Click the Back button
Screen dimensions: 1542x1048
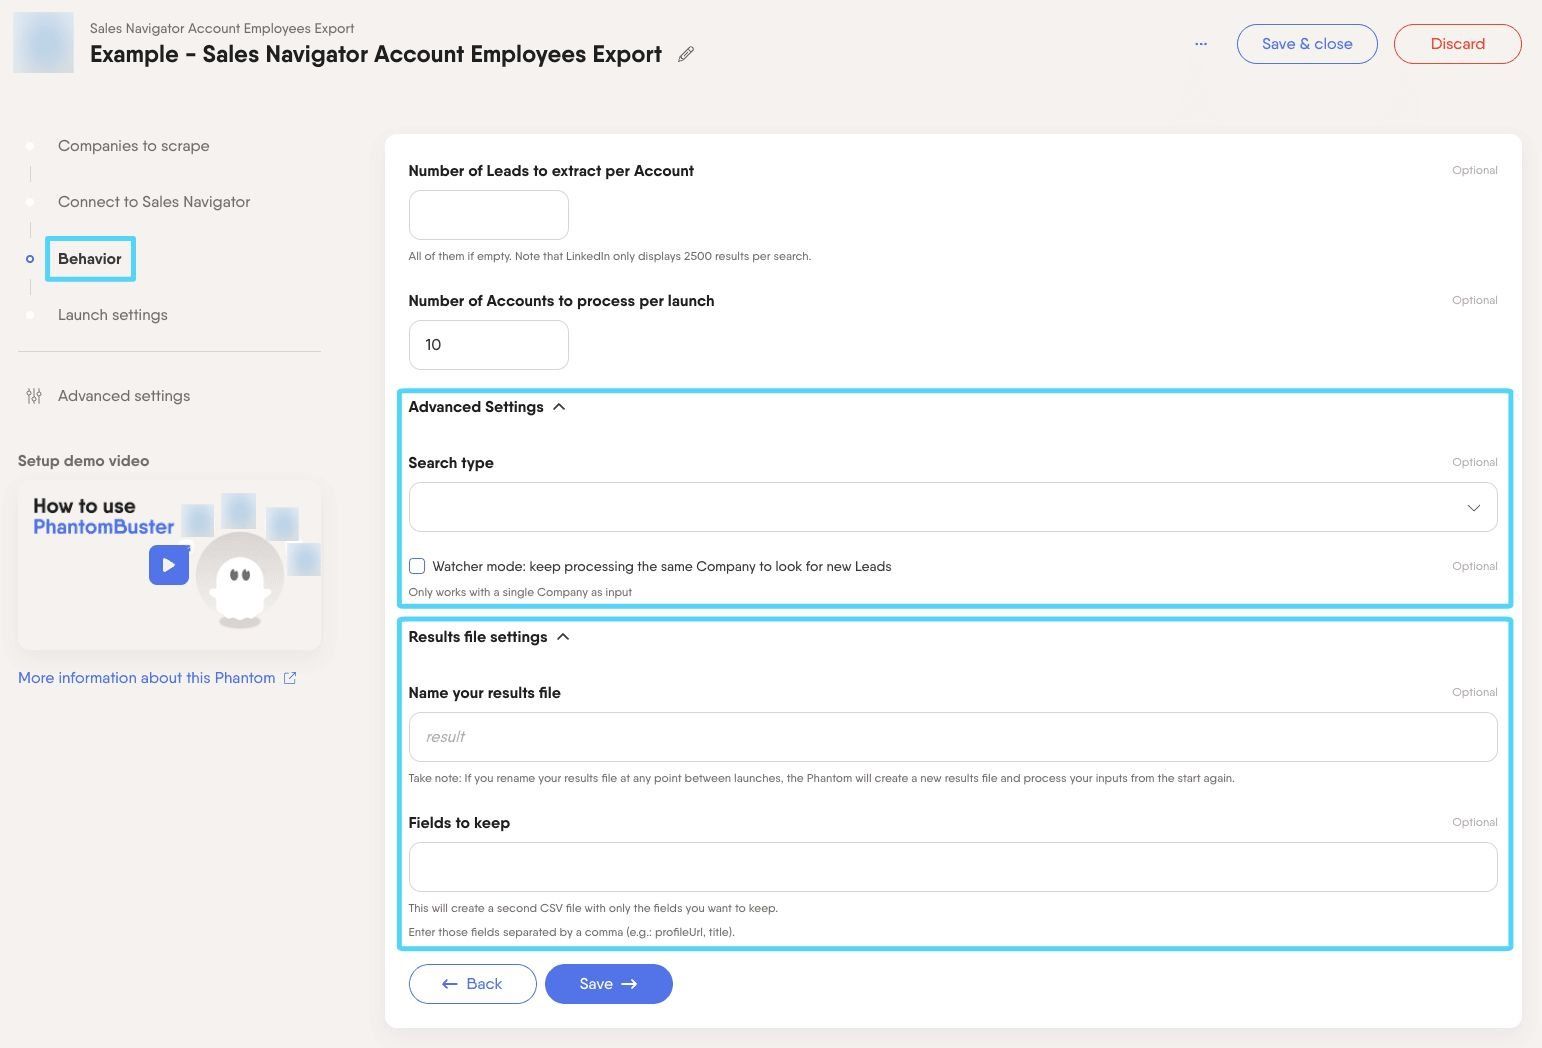(472, 984)
